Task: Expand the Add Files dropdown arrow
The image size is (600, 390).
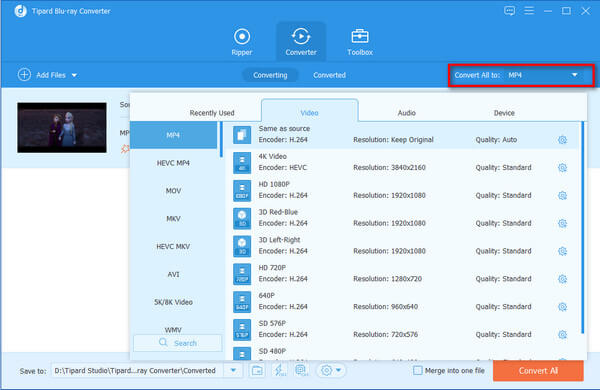Action: pyautogui.click(x=74, y=75)
